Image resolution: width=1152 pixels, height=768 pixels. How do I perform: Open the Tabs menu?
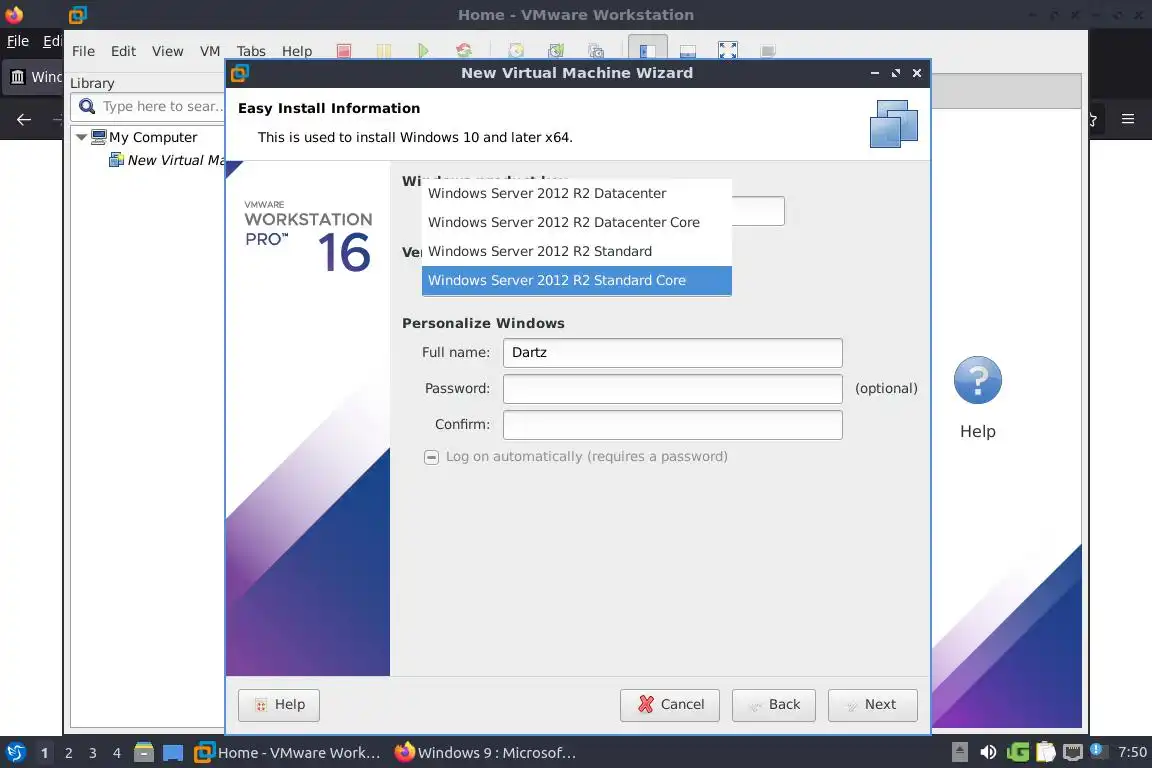[x=251, y=51]
